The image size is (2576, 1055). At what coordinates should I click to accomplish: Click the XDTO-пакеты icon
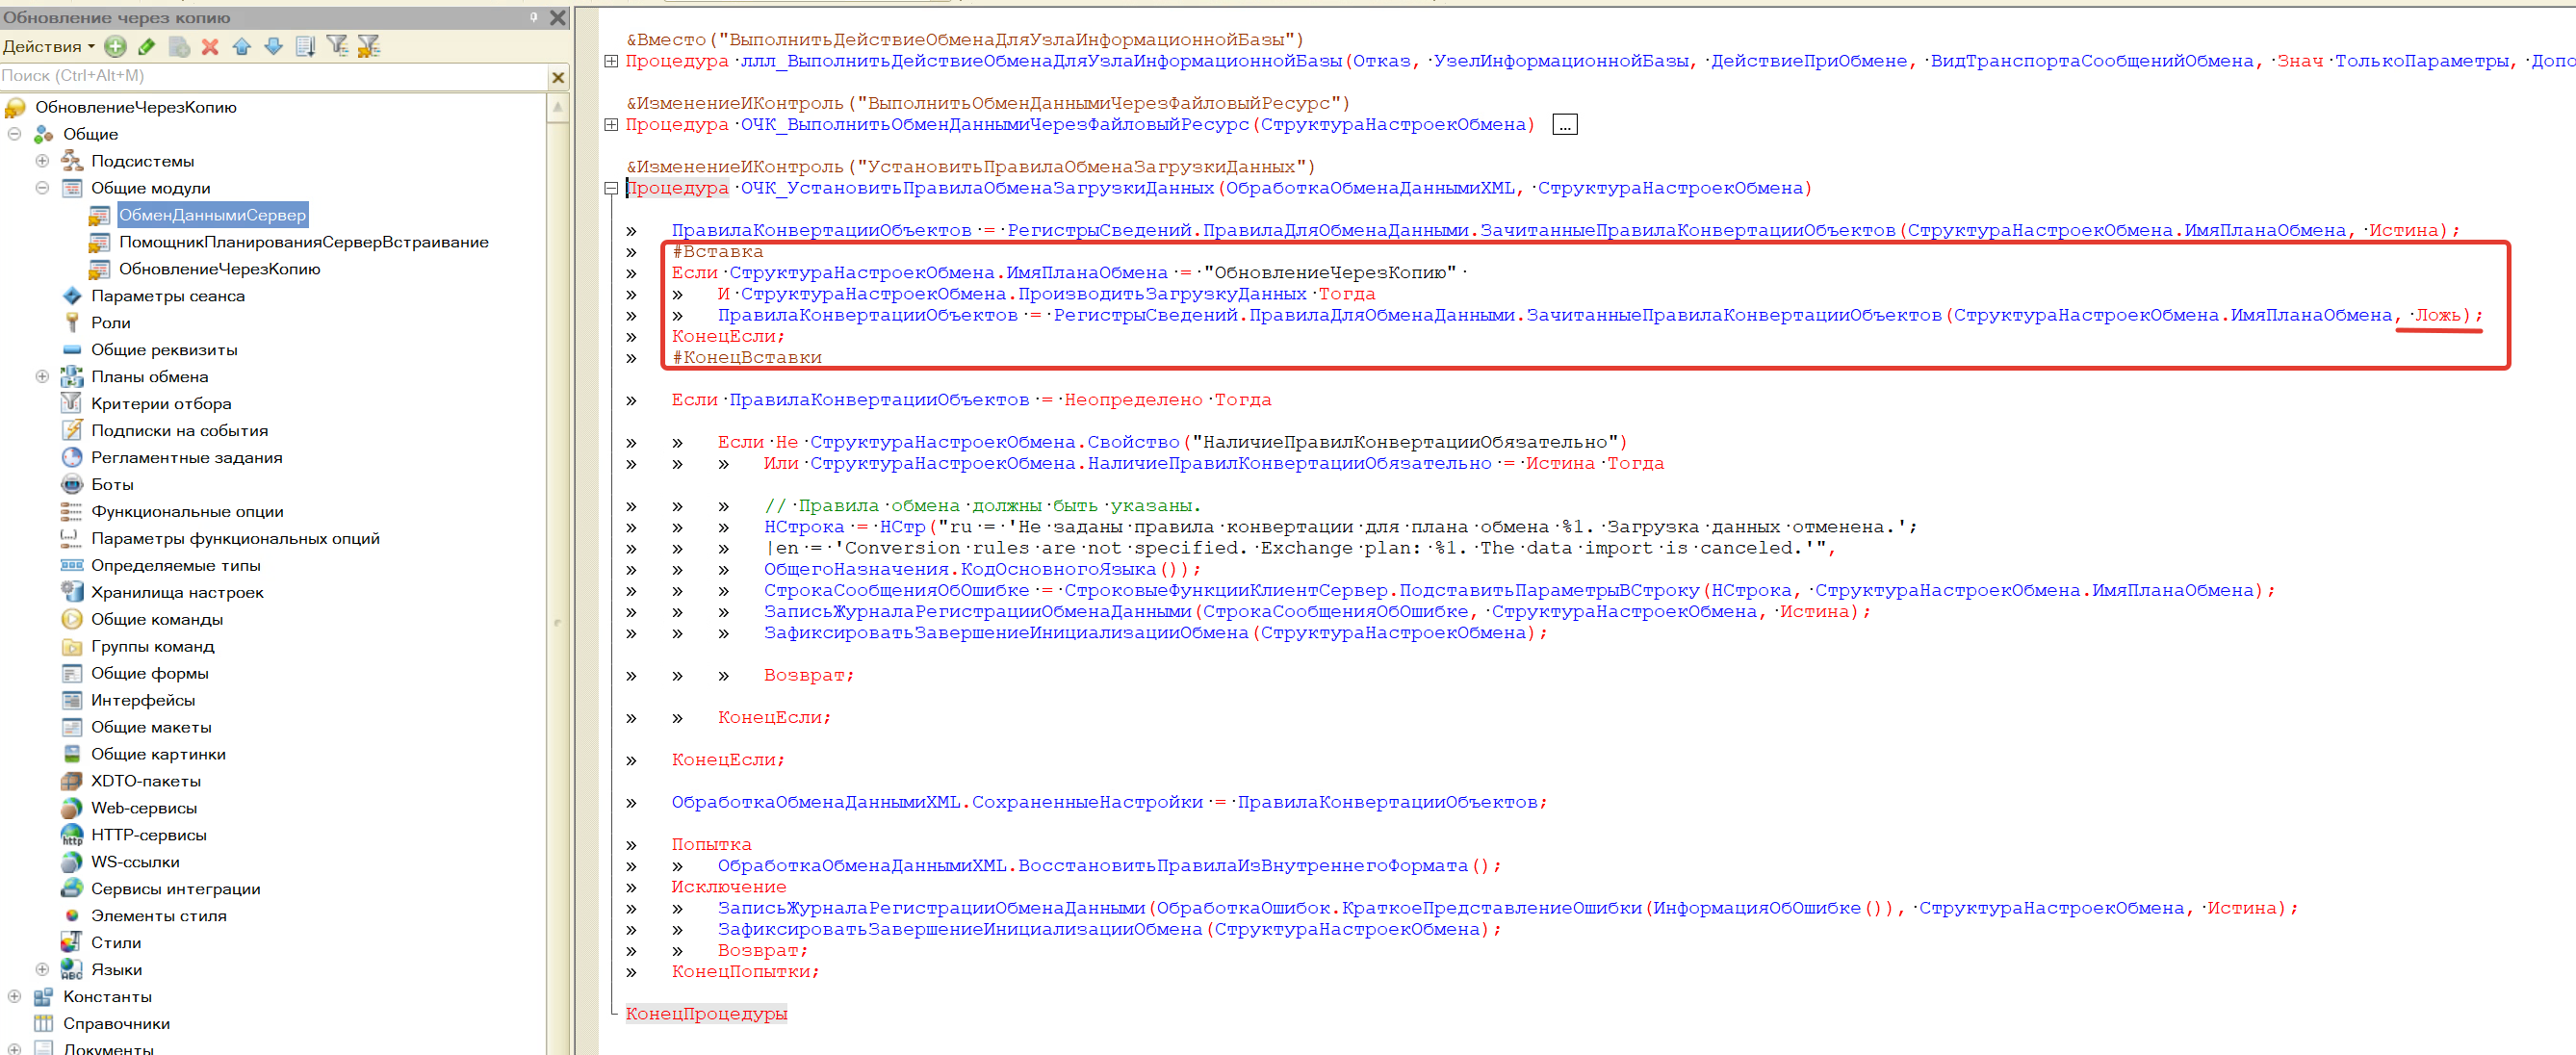tap(72, 781)
